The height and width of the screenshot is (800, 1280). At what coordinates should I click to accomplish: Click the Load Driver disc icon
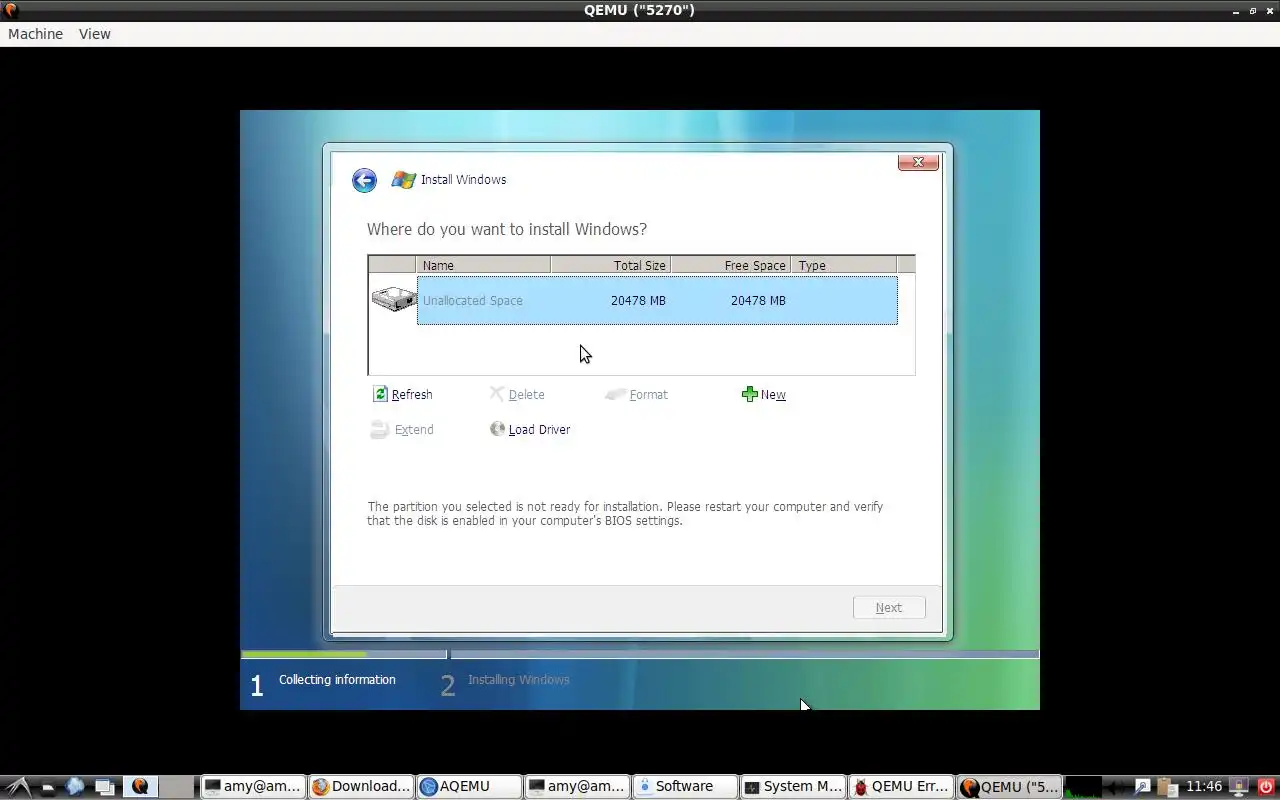497,429
